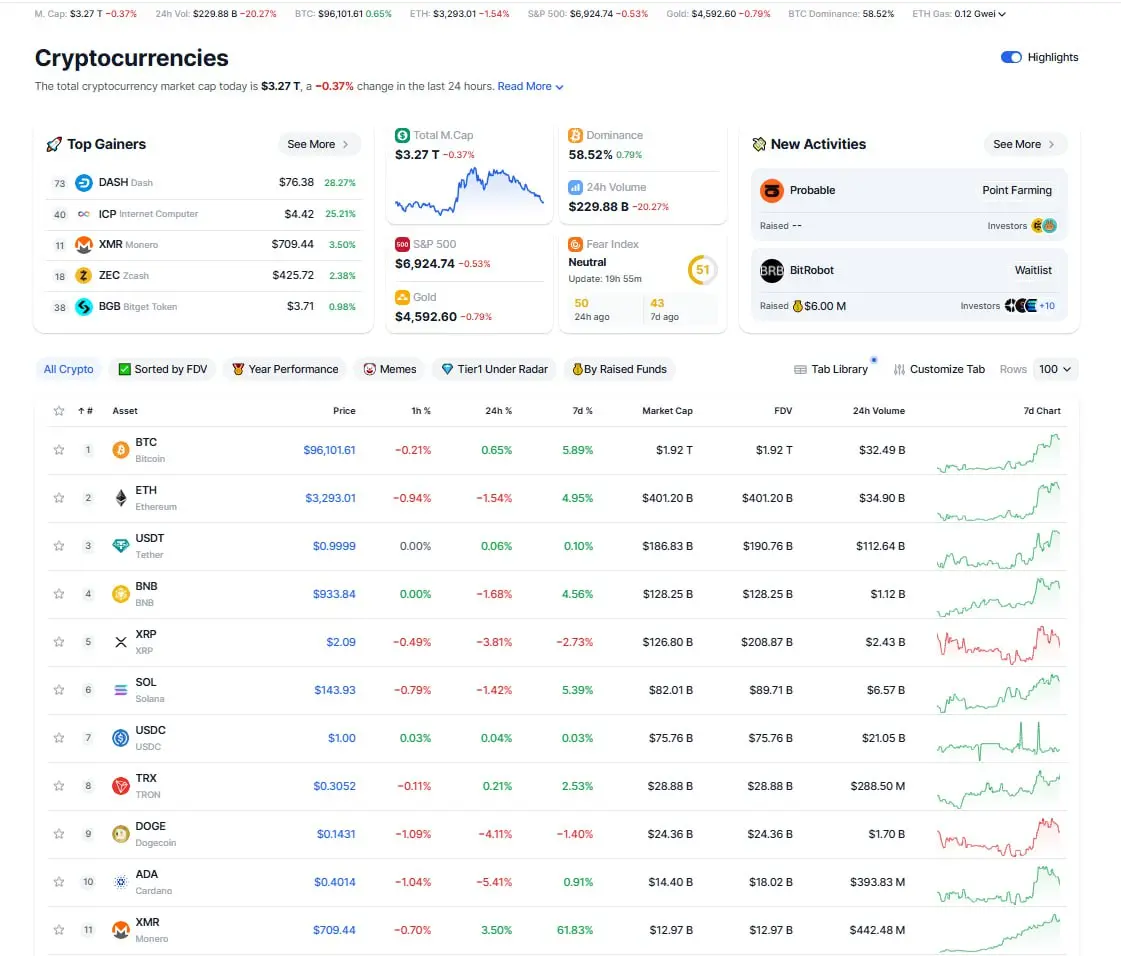Expand Read More description text
Screen dimensions: 1121x956
[x=530, y=87]
